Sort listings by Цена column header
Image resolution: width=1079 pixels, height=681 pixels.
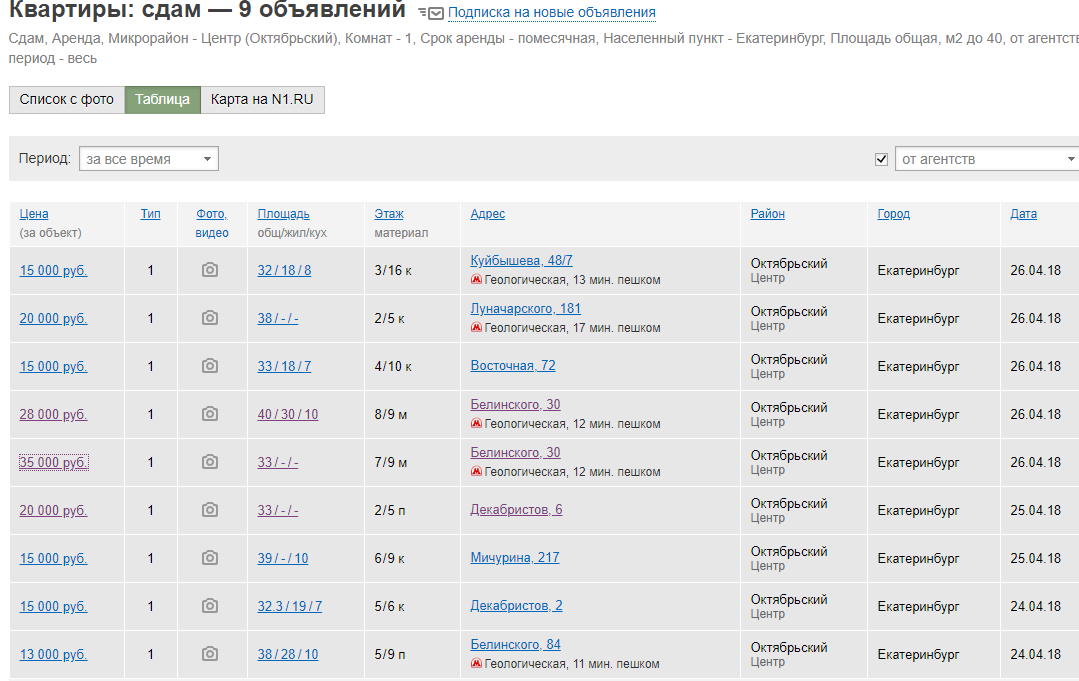point(34,214)
